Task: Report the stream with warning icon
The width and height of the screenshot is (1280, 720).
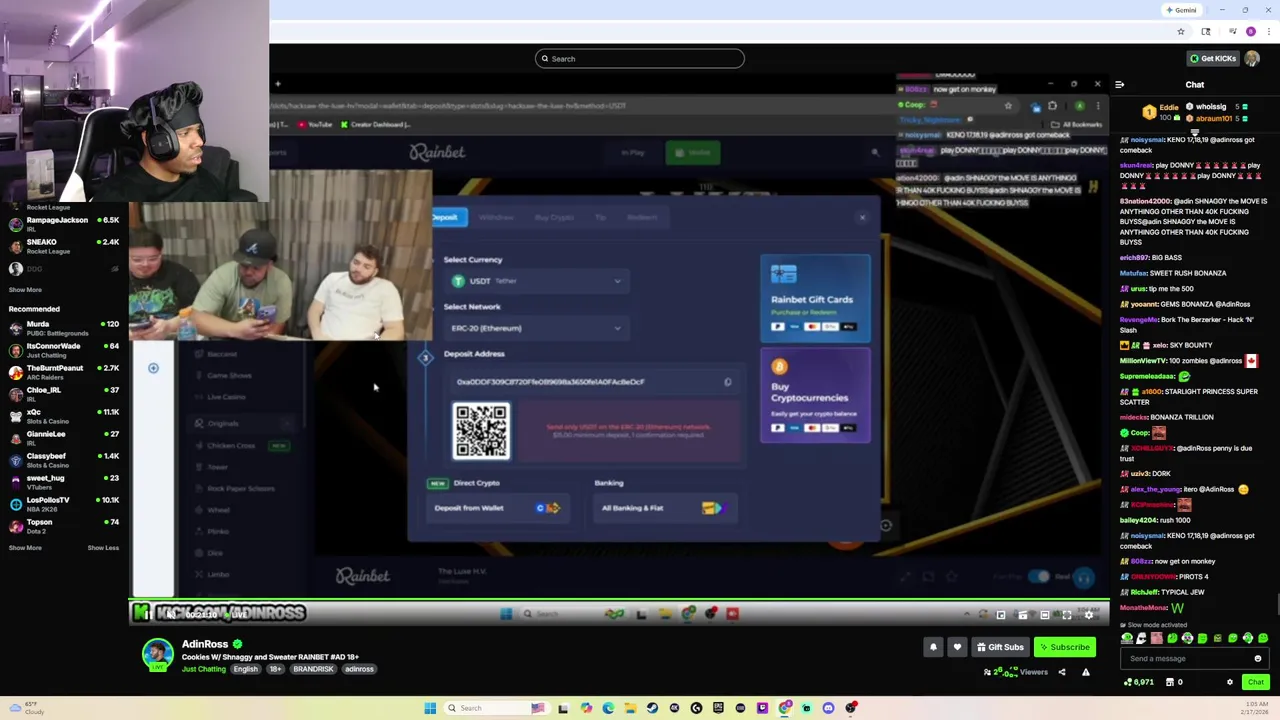Action: (x=1085, y=672)
